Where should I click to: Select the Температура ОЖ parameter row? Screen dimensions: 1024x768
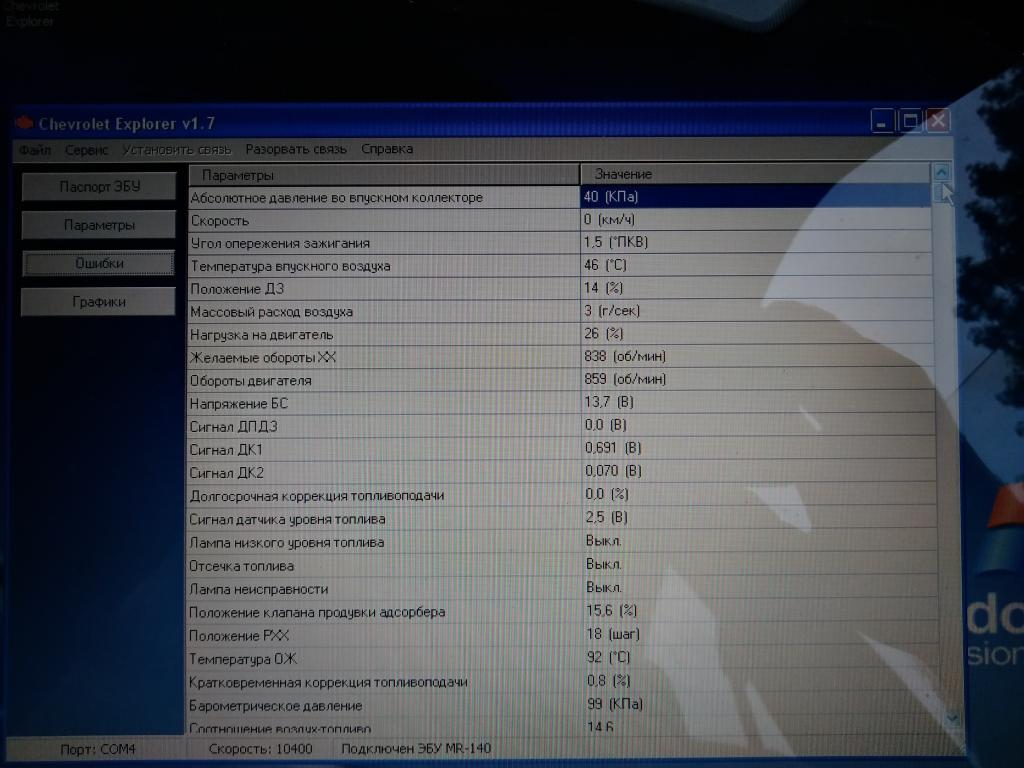click(384, 659)
